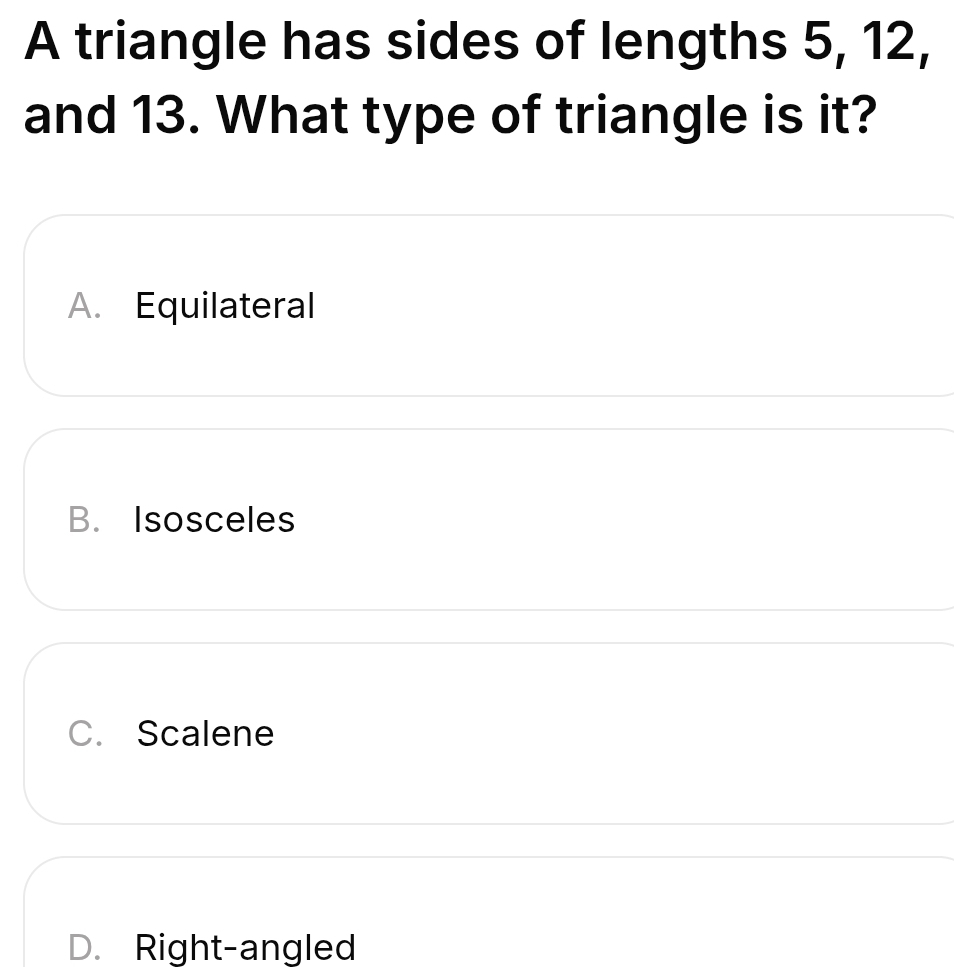Viewport: 954px width, 967px height.
Task: Click the Right-angled text
Action: click(245, 948)
